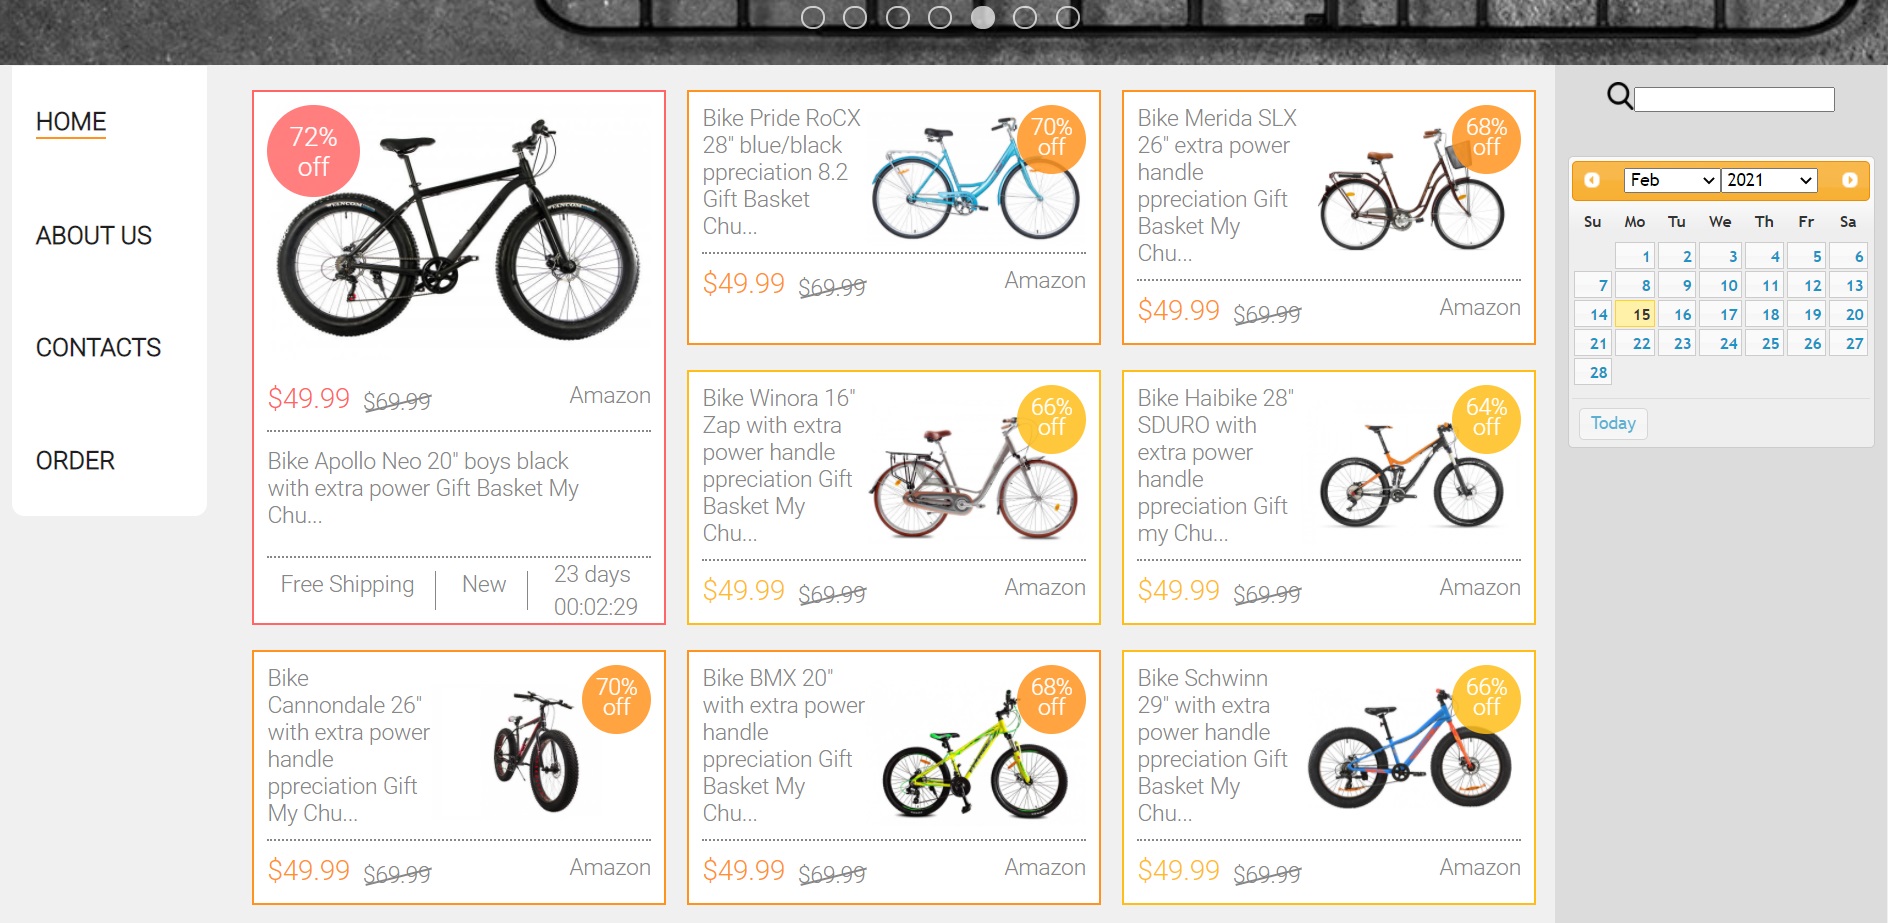
Task: Click the 68% off badge on Merida SLX
Action: 1486,138
